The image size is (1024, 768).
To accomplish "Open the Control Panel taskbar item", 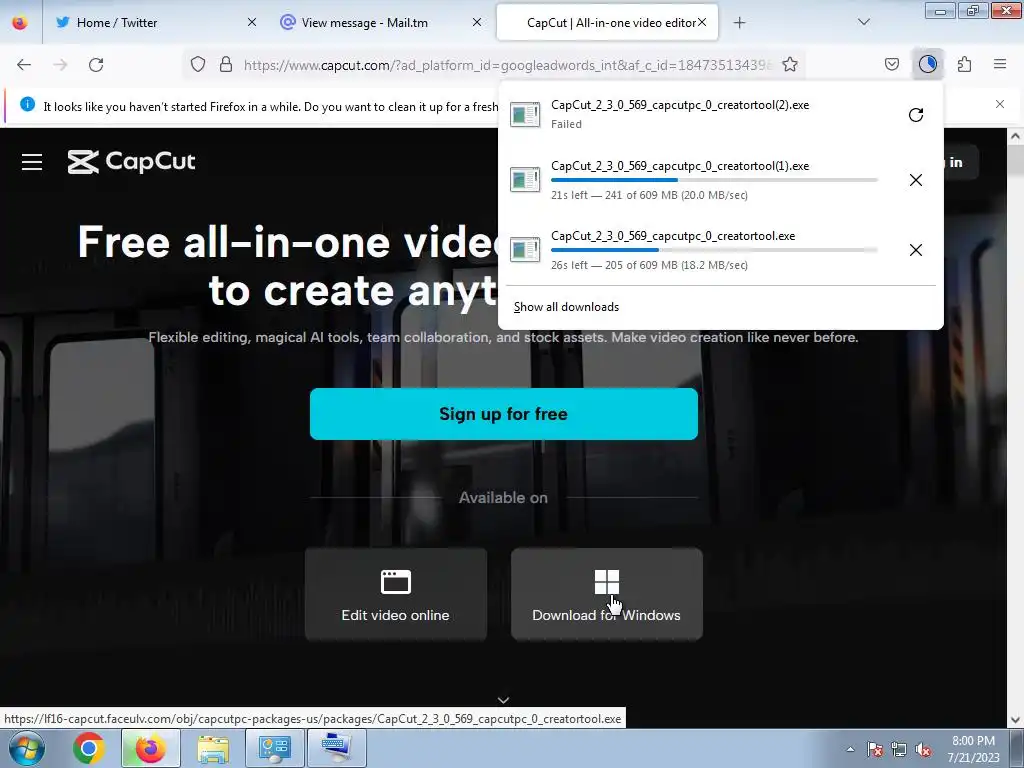I will [274, 748].
